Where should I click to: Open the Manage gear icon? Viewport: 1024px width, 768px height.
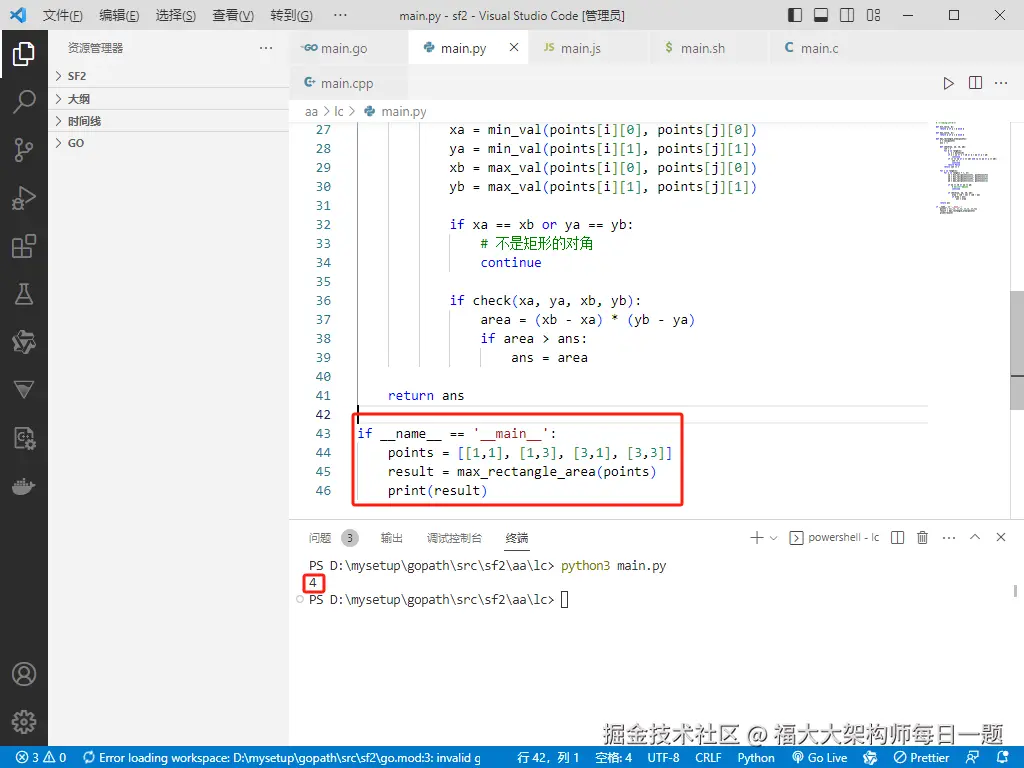(24, 722)
